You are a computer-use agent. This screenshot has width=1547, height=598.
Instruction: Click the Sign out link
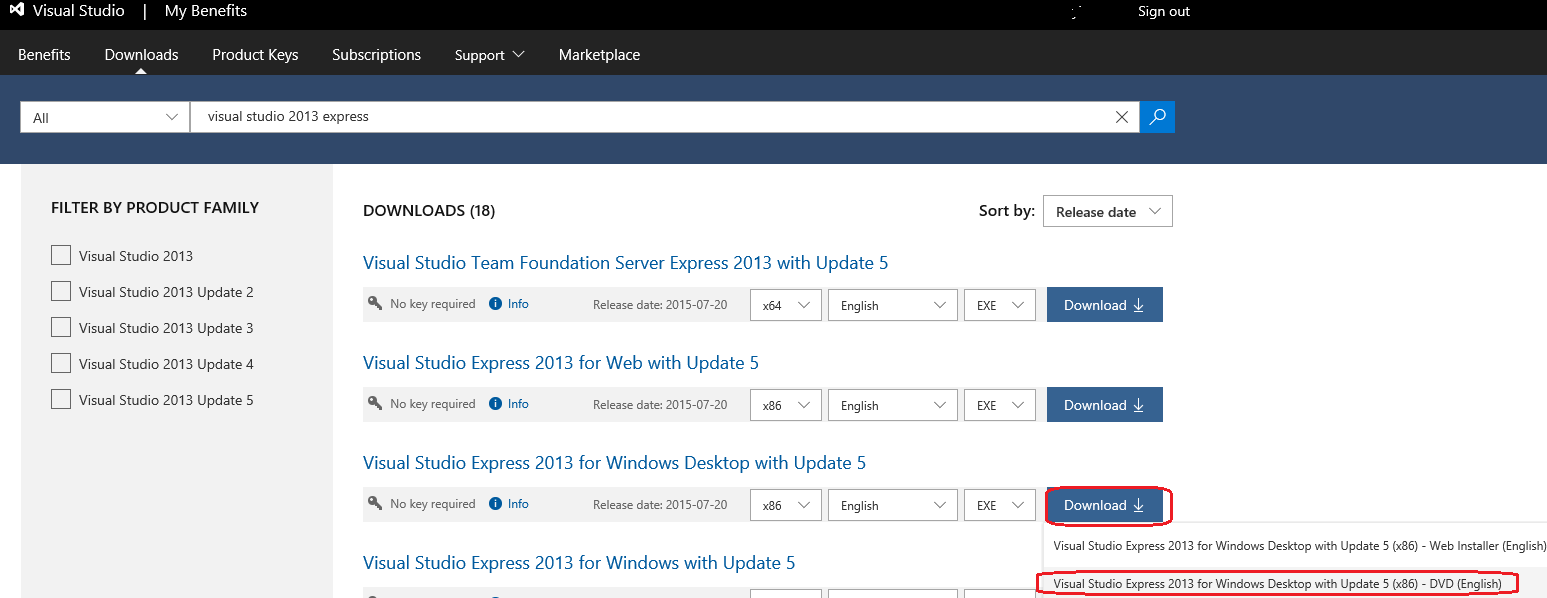(x=1163, y=11)
